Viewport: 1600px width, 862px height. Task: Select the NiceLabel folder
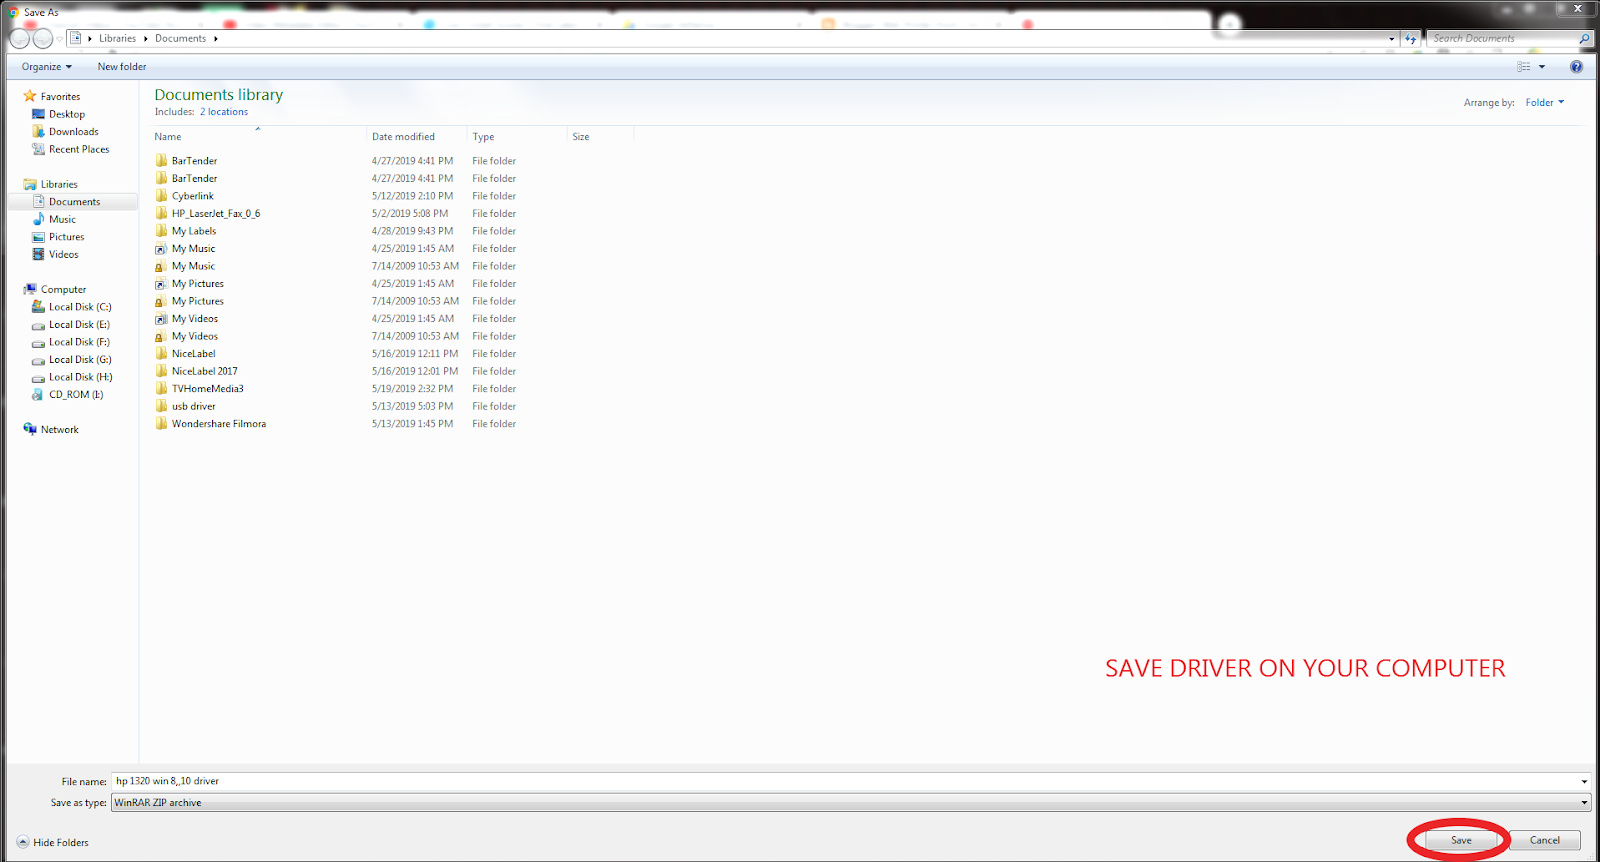(193, 353)
